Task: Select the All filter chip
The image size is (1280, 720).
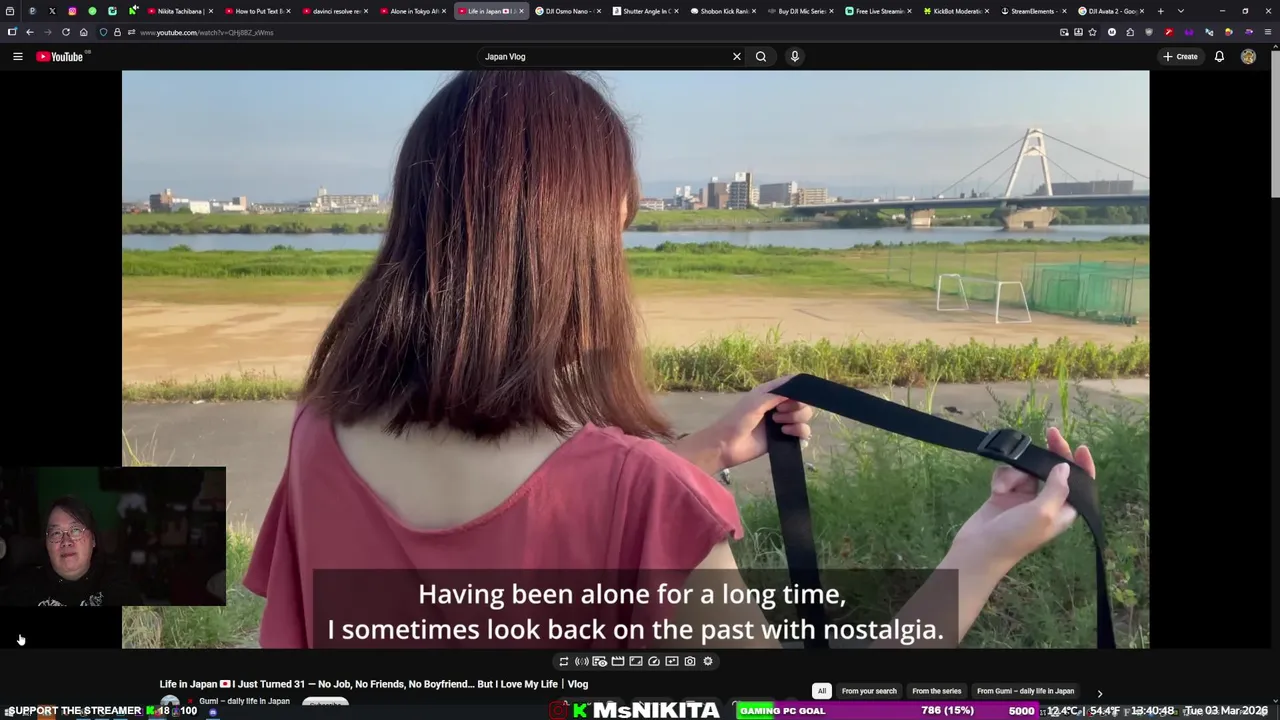Action: [x=822, y=691]
